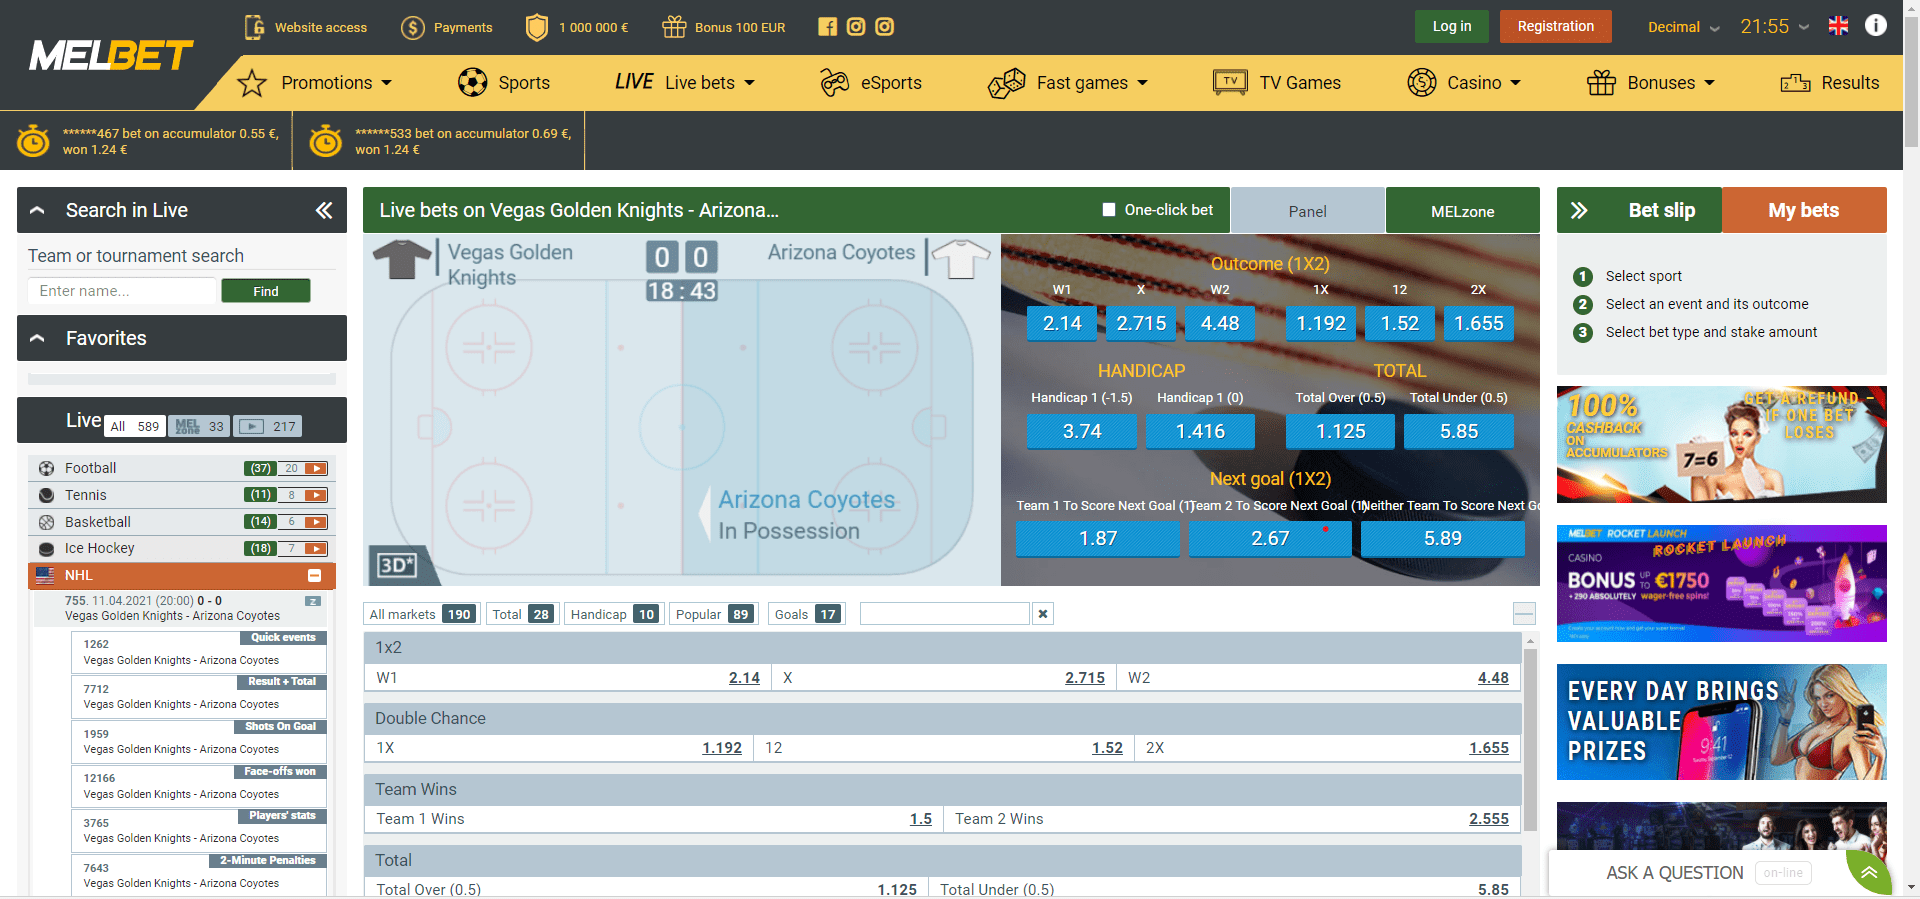Open Decimal odds format dropdown

coord(1684,27)
